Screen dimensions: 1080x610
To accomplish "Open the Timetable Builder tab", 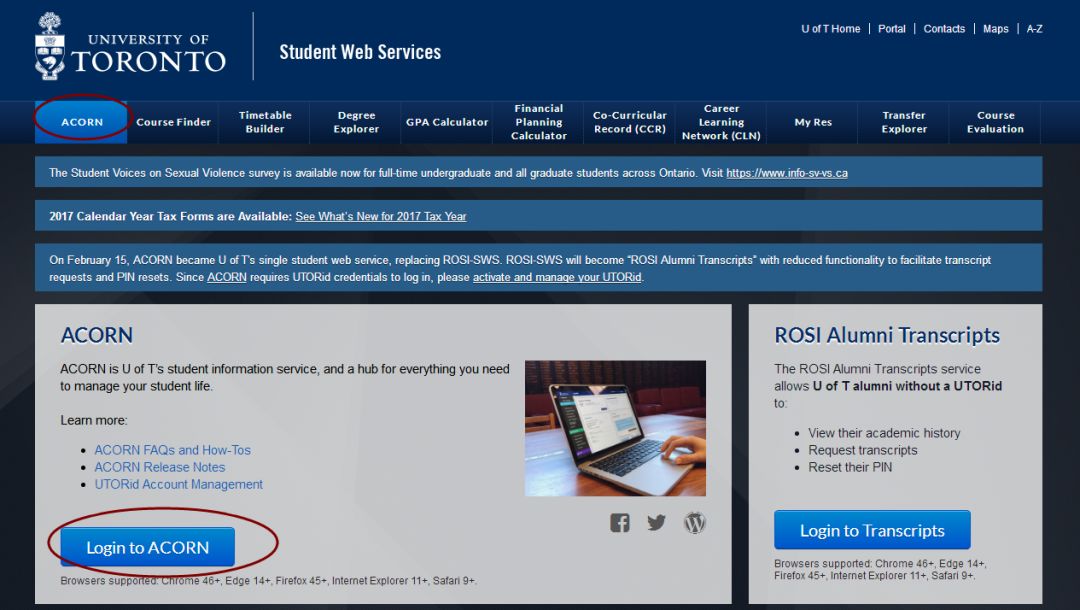I will tap(265, 122).
